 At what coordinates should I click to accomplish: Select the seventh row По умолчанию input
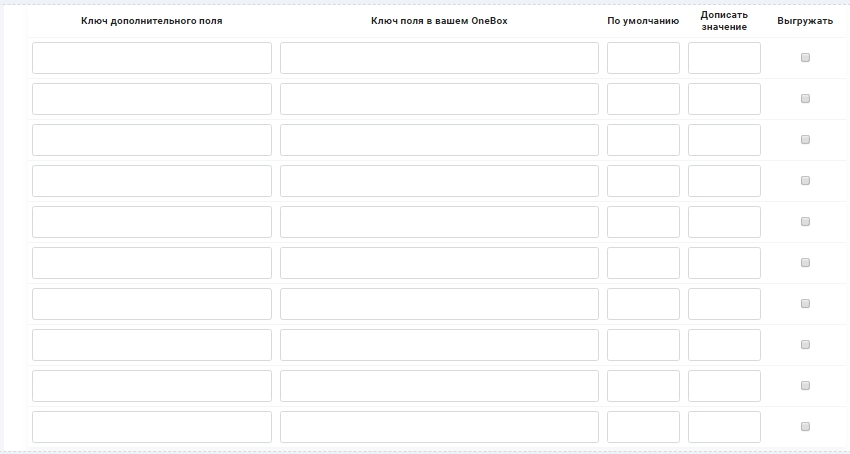pos(643,304)
